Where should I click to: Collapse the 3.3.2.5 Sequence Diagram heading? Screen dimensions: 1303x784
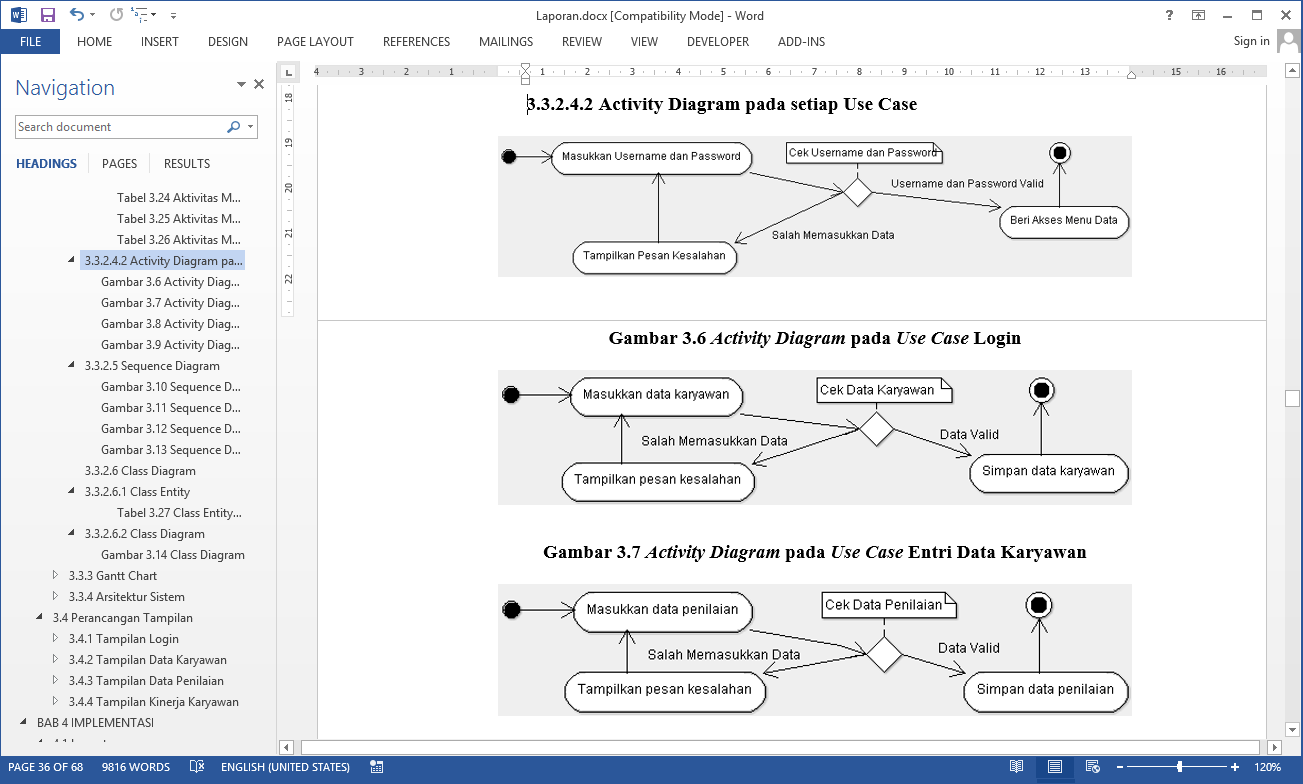[x=72, y=366]
